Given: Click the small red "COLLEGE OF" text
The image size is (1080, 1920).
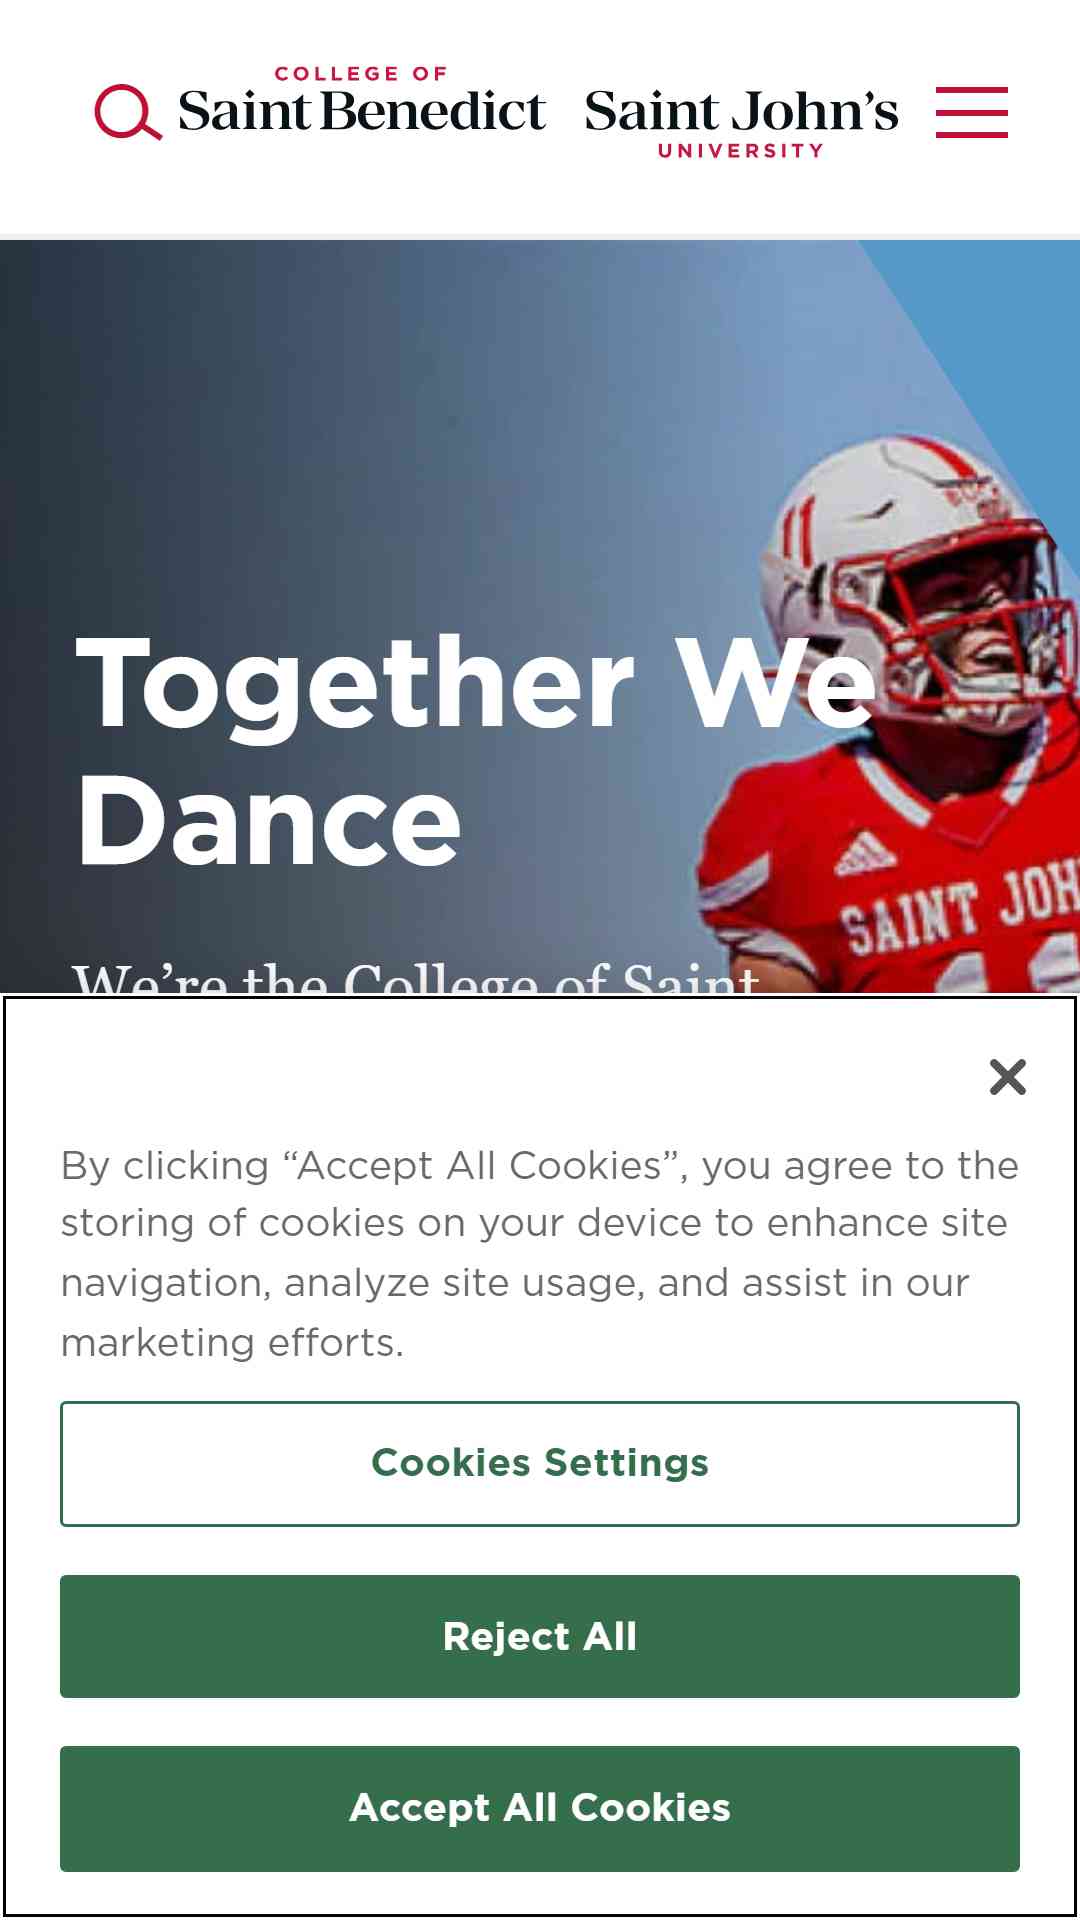Looking at the screenshot, I should 361,73.
